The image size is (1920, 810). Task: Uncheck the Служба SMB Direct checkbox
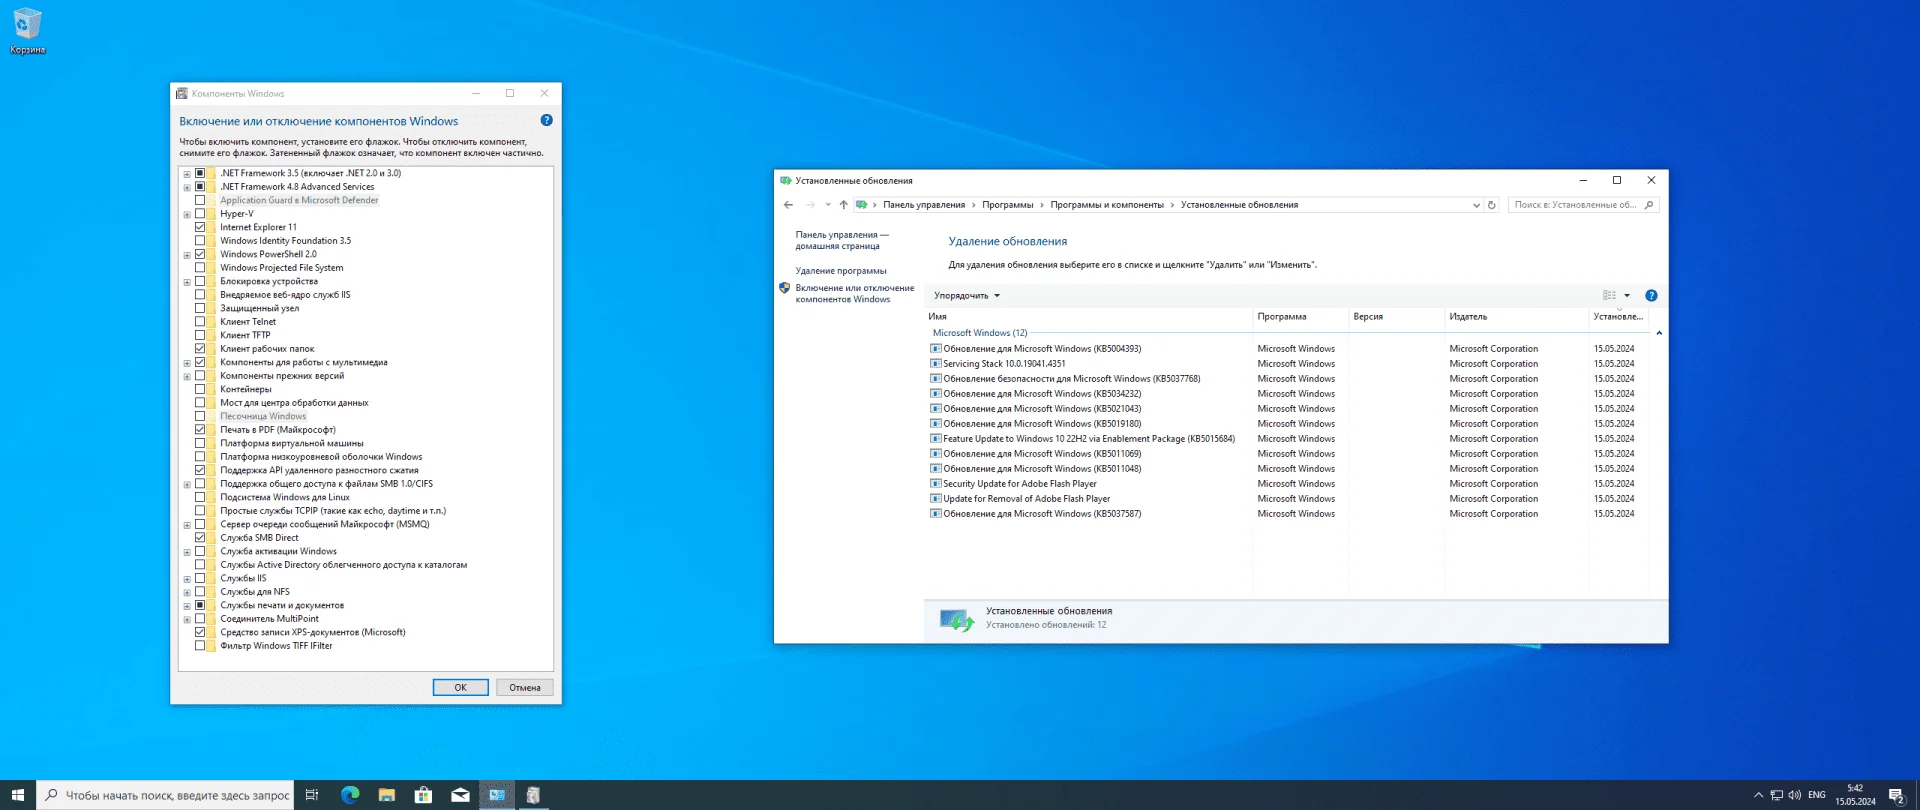tap(200, 538)
